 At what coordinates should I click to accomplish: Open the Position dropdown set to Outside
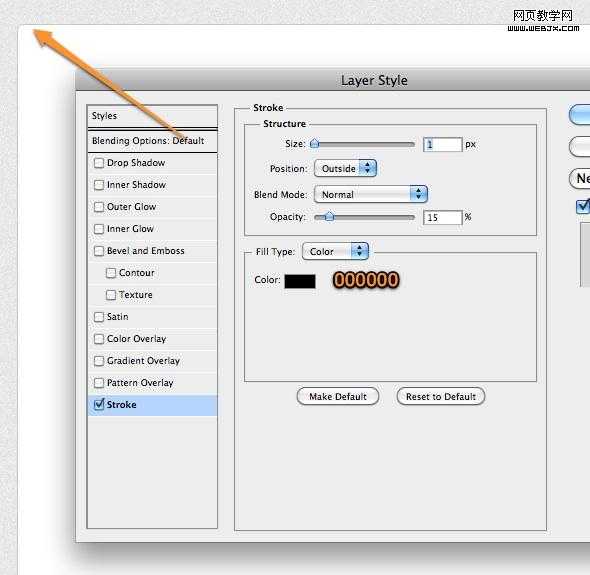[345, 168]
